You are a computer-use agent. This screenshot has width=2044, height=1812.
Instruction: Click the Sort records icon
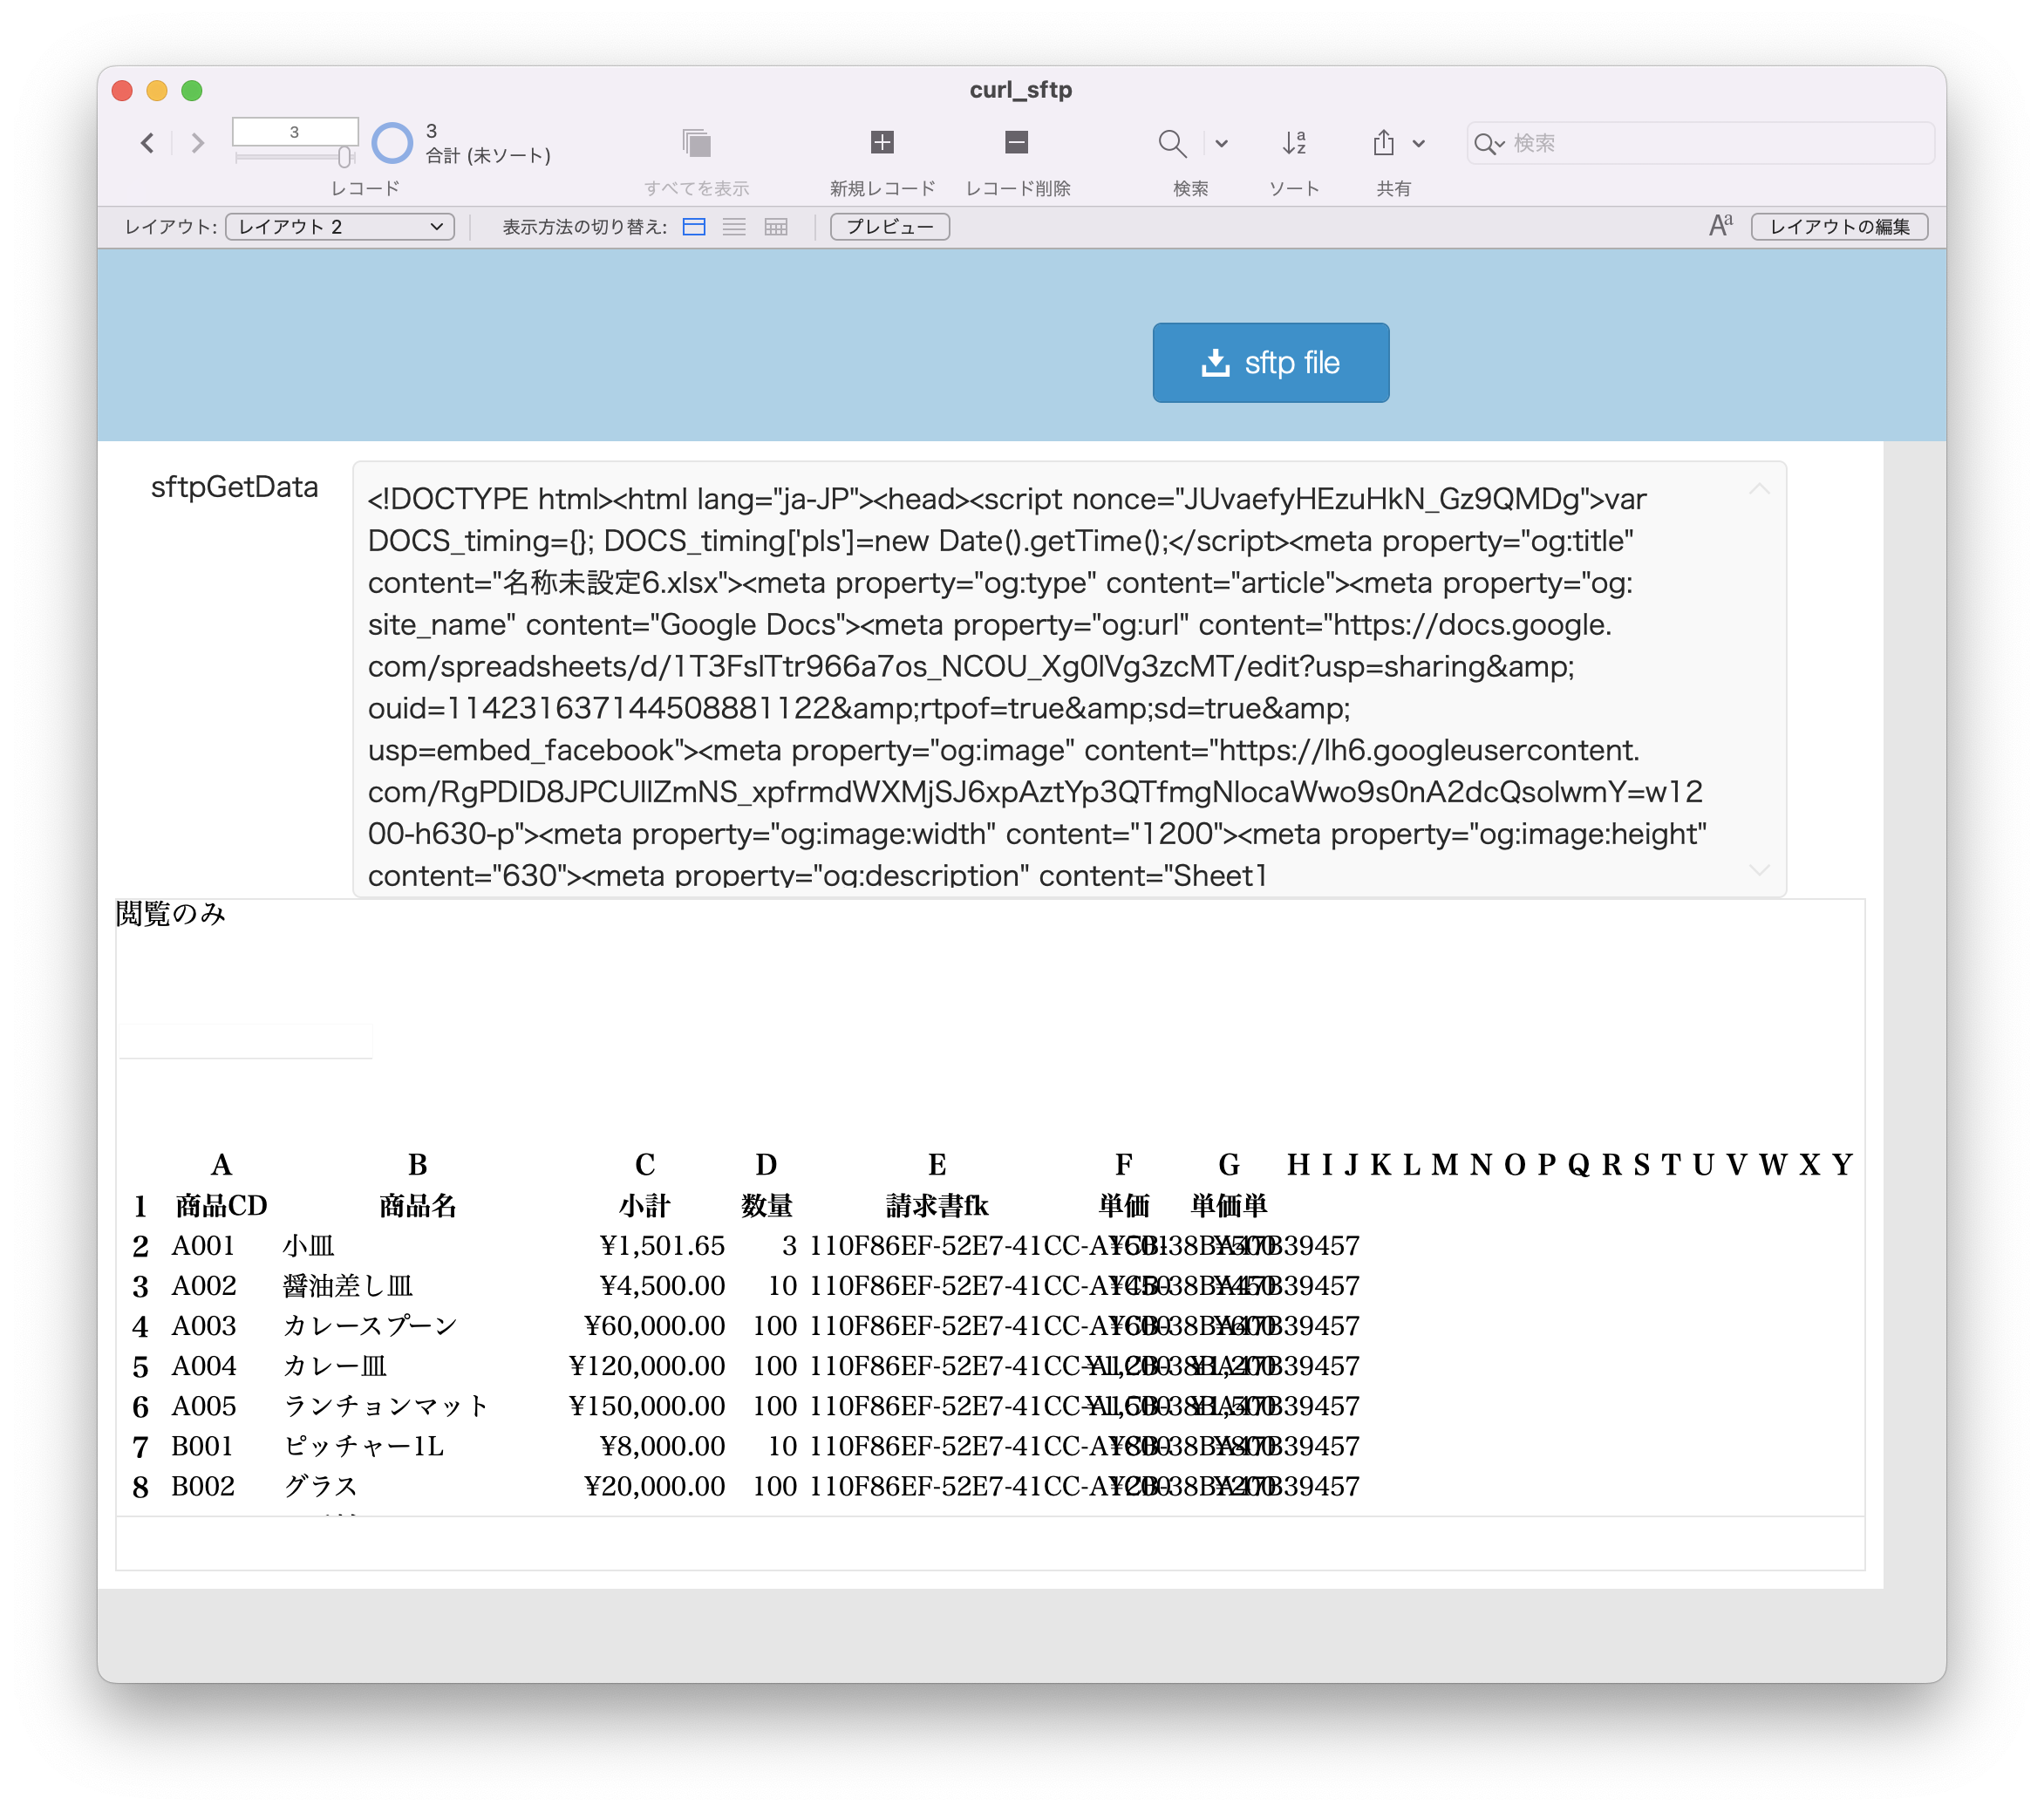(1293, 143)
